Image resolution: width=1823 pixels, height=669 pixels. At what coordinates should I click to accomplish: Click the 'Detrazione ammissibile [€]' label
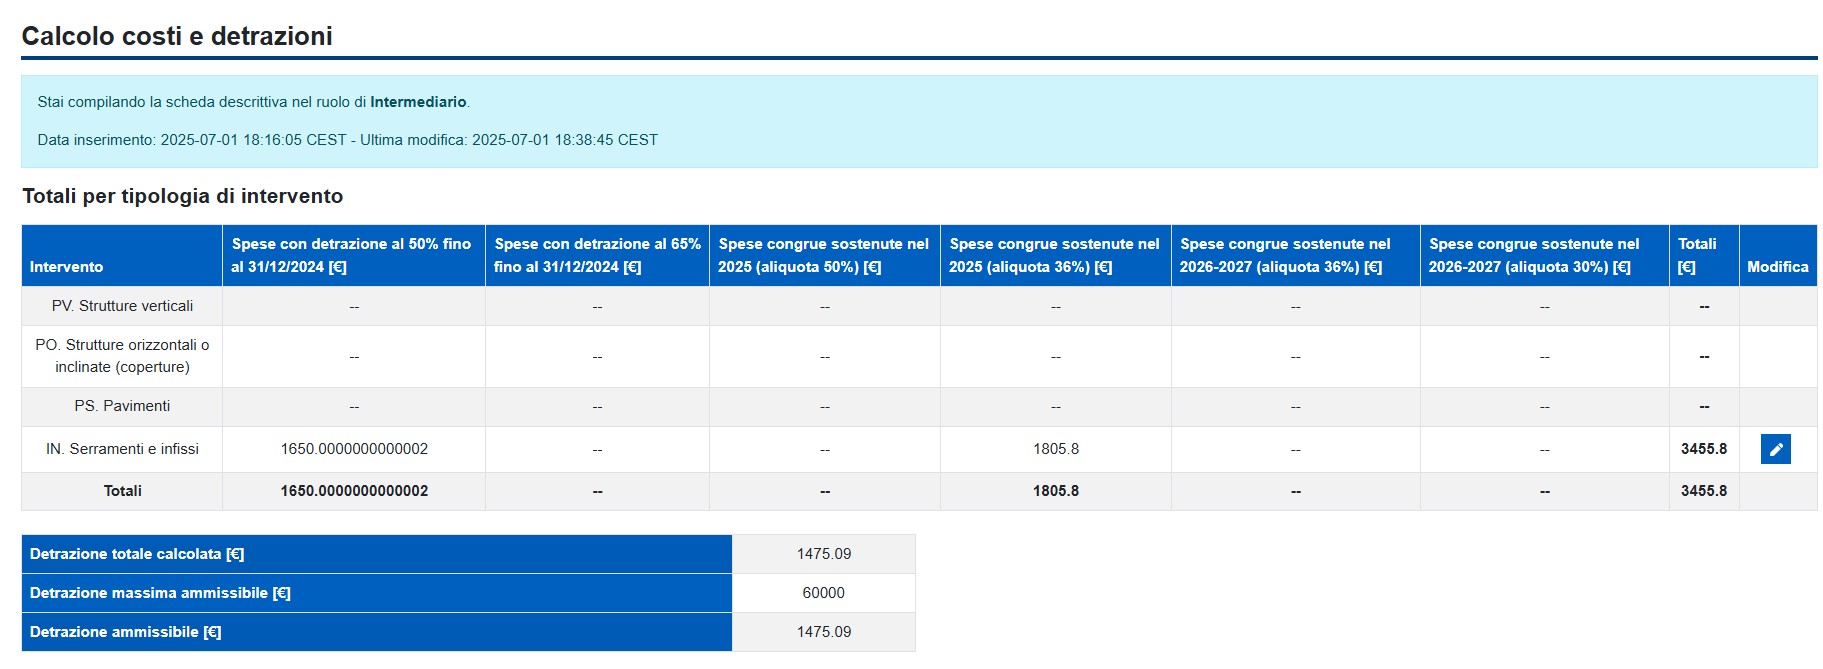click(x=125, y=632)
